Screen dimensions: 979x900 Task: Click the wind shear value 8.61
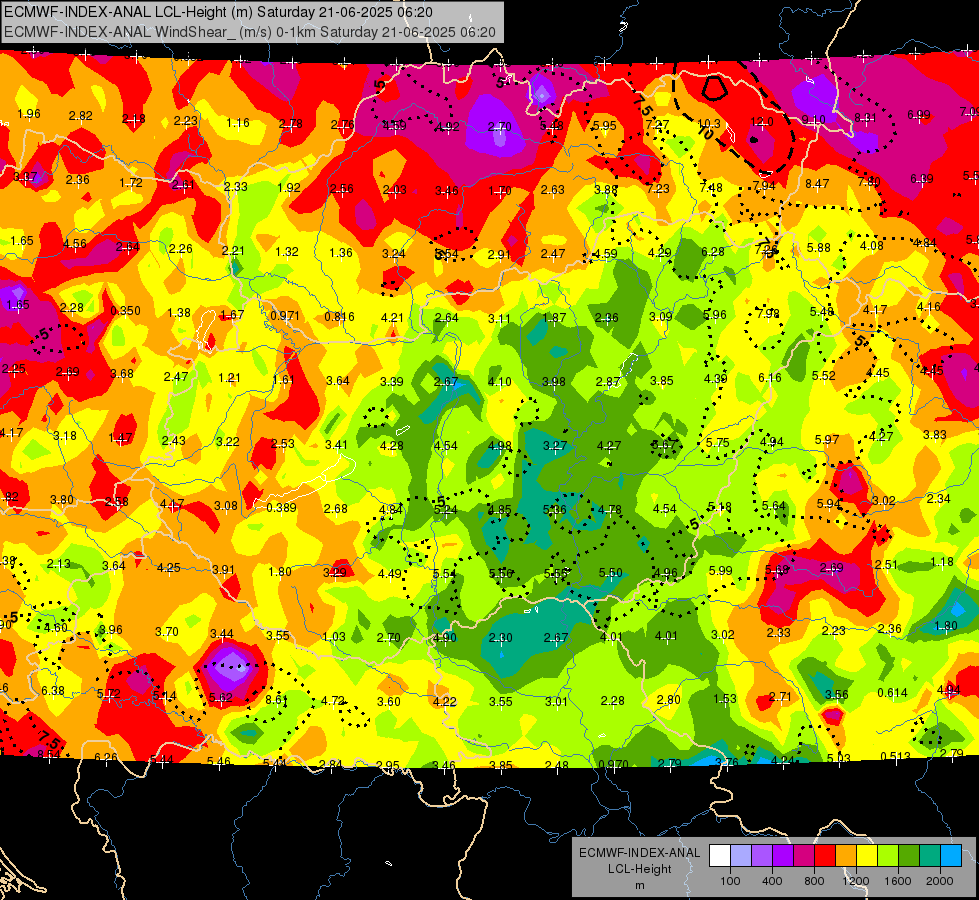[277, 700]
